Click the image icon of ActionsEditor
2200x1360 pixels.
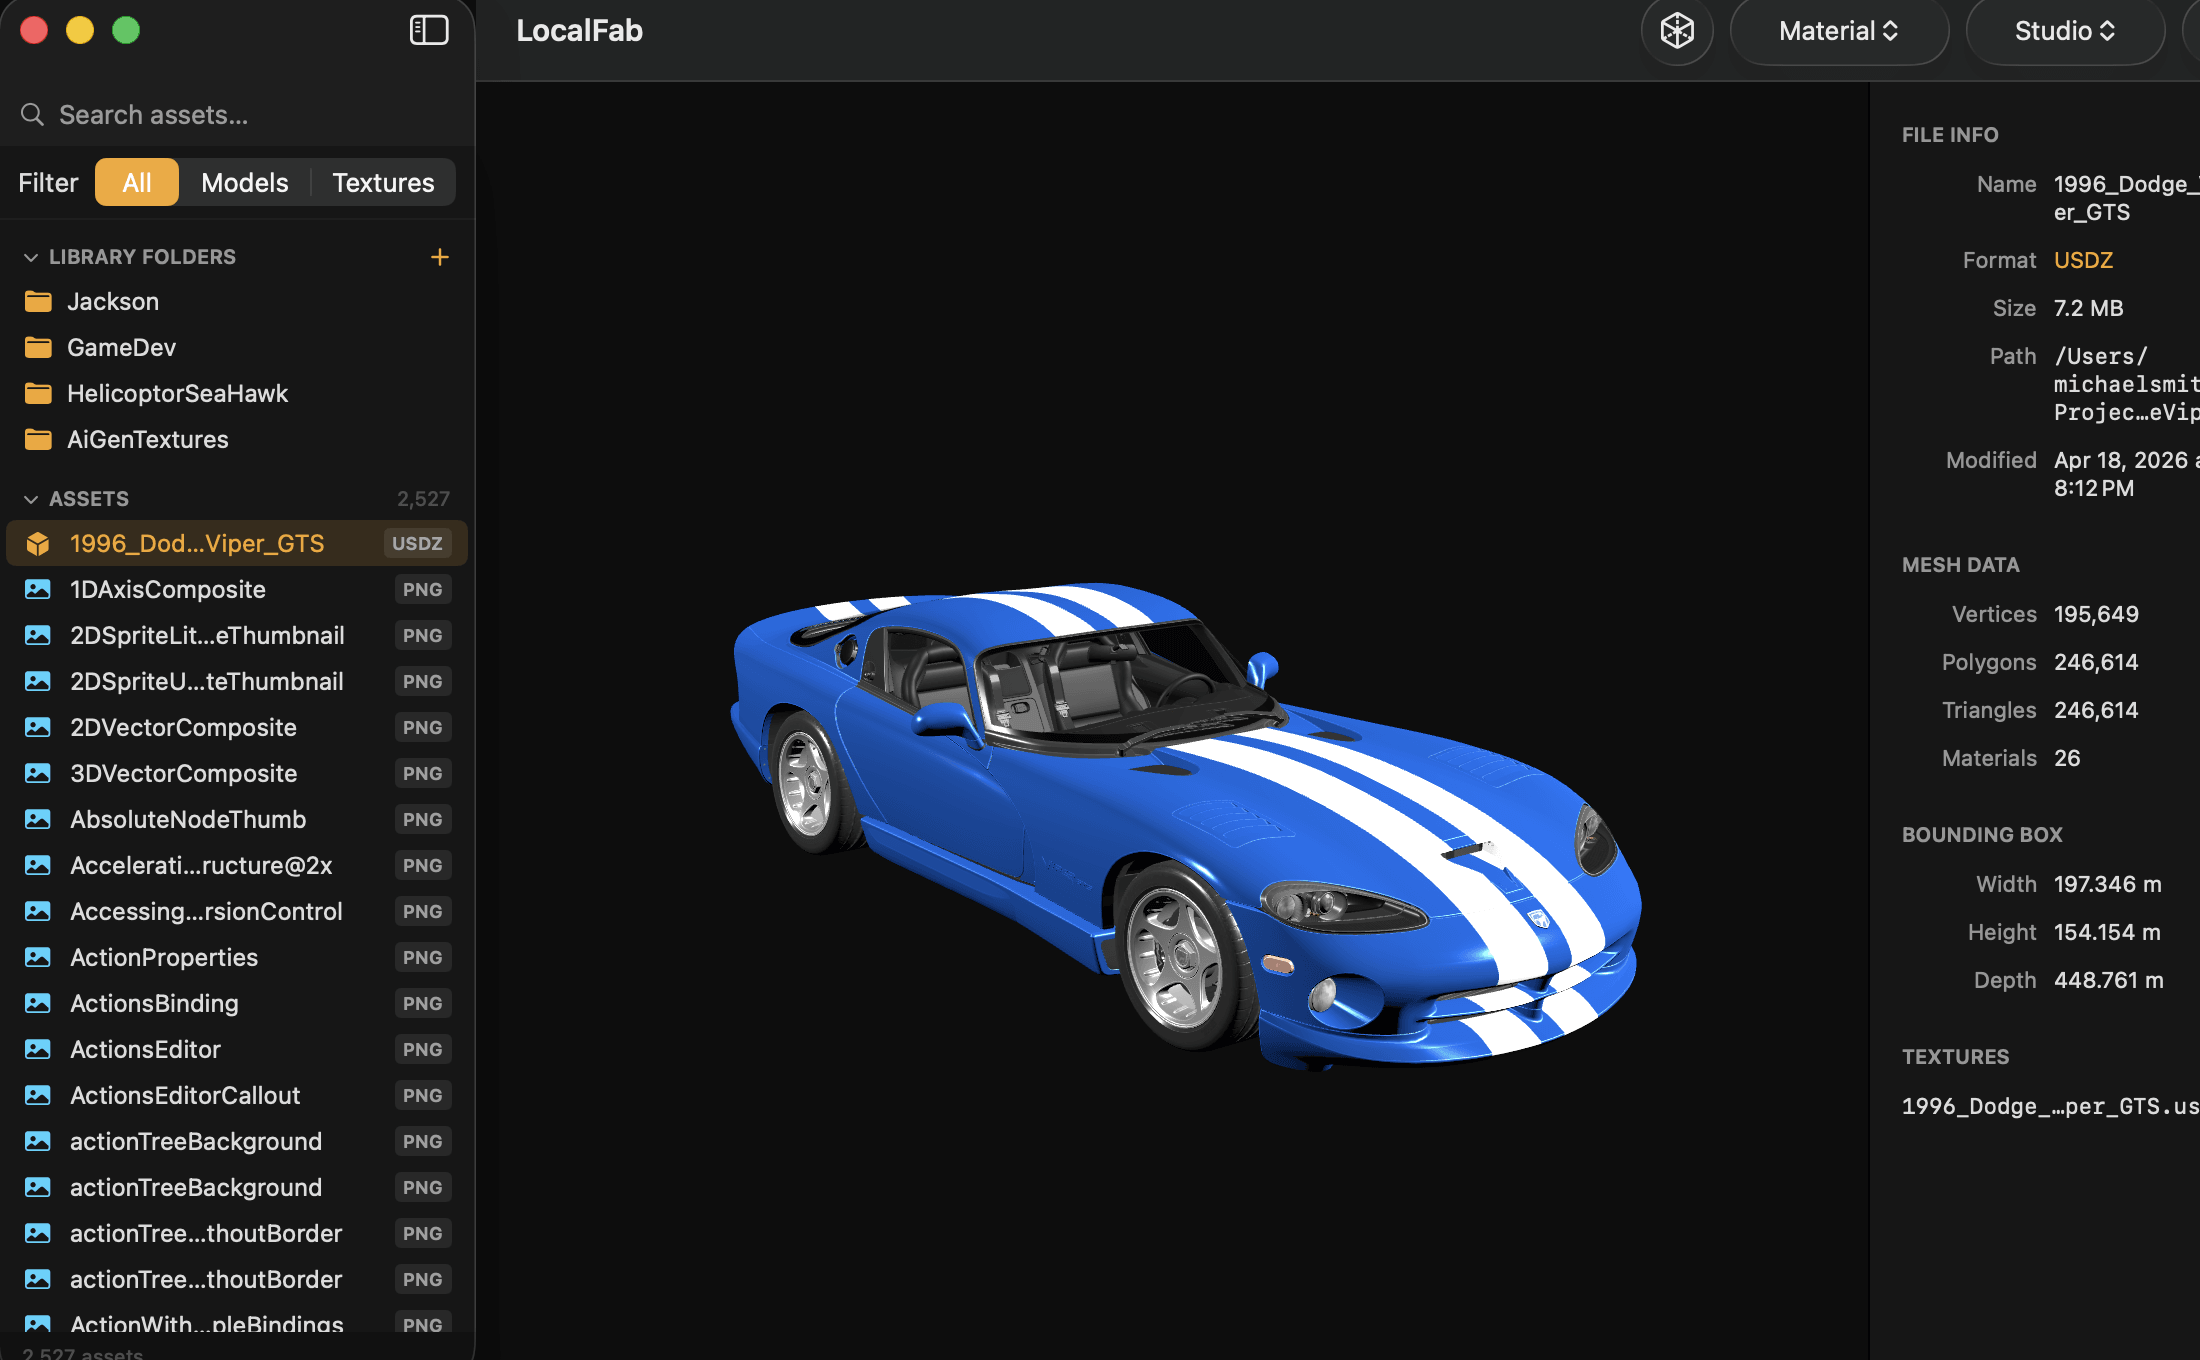click(38, 1049)
